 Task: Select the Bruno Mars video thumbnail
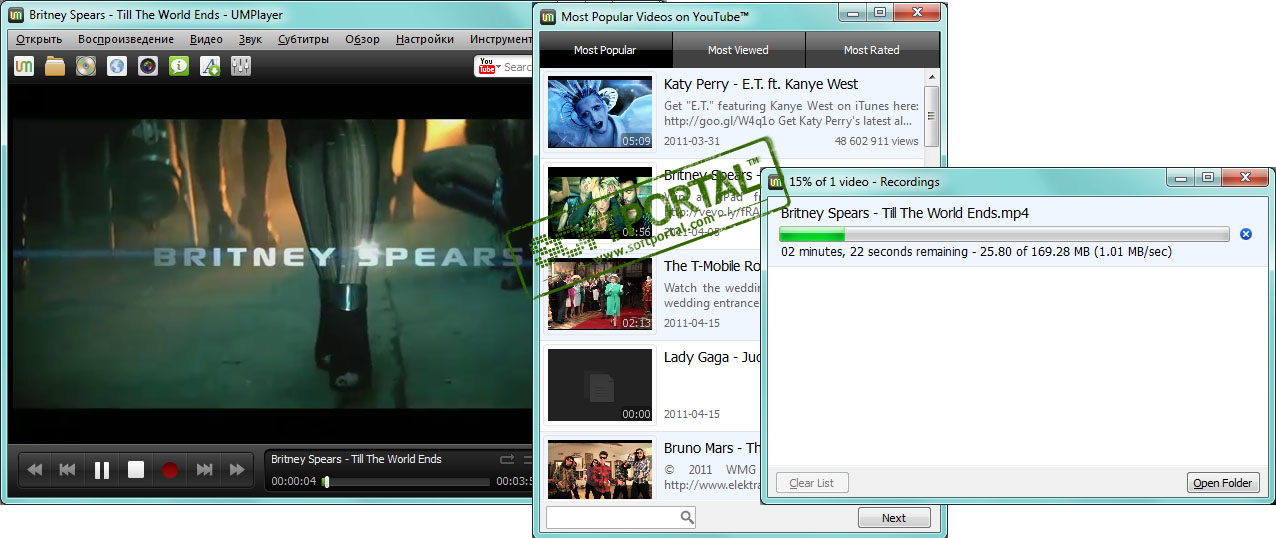[x=600, y=468]
